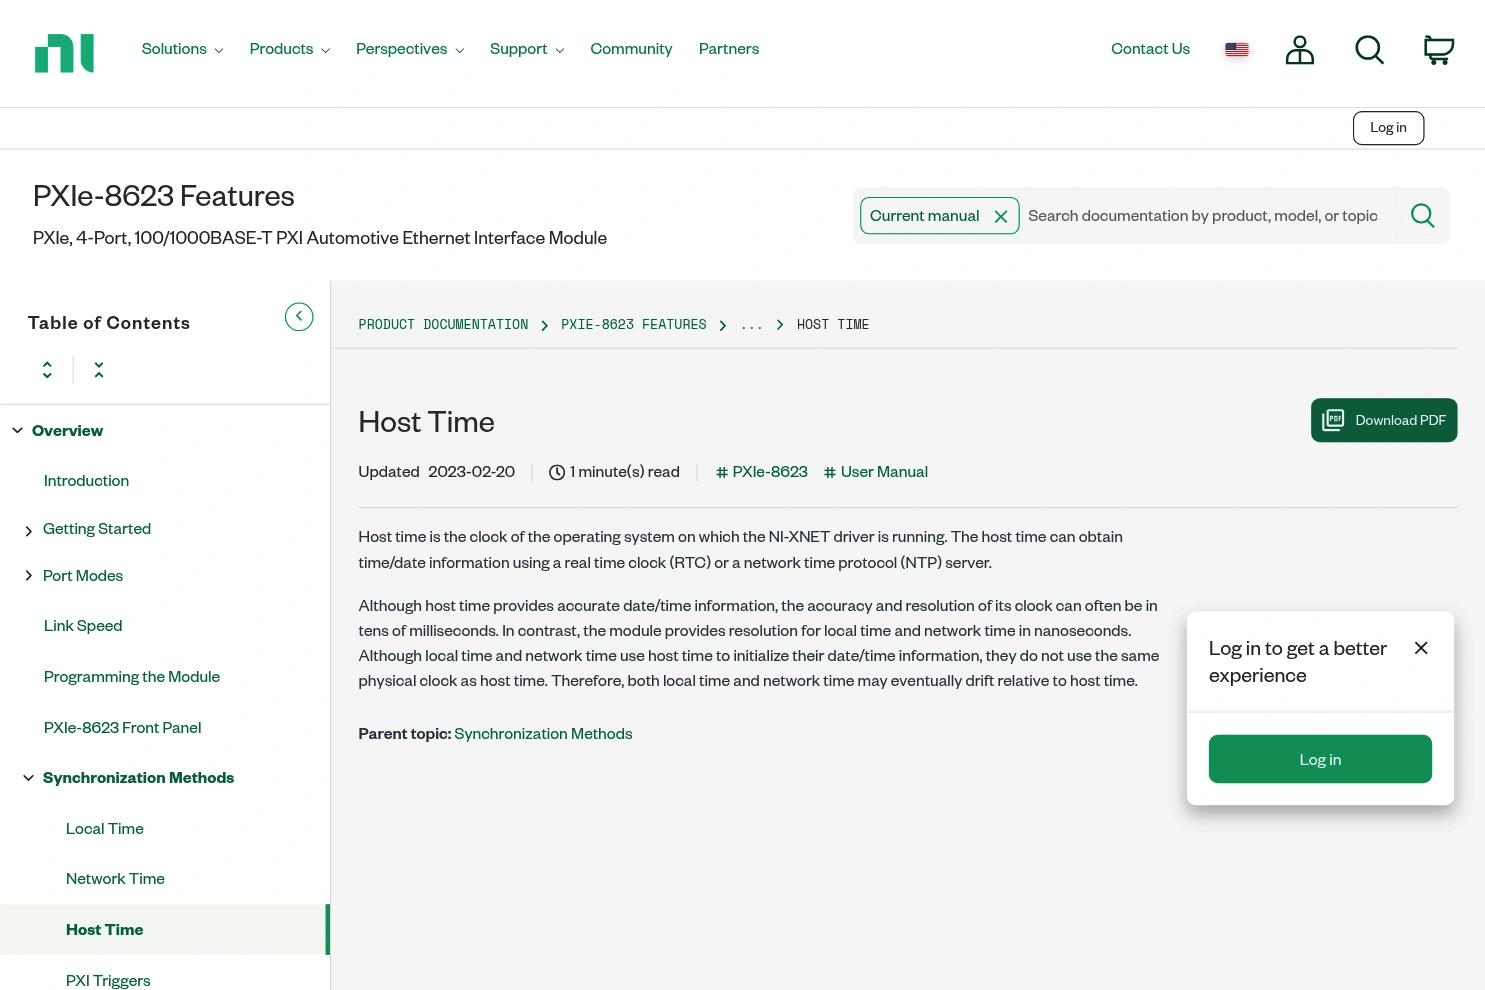Screen dimensions: 1485x990
Task: Remove the Current manual filter chip
Action: (1001, 216)
